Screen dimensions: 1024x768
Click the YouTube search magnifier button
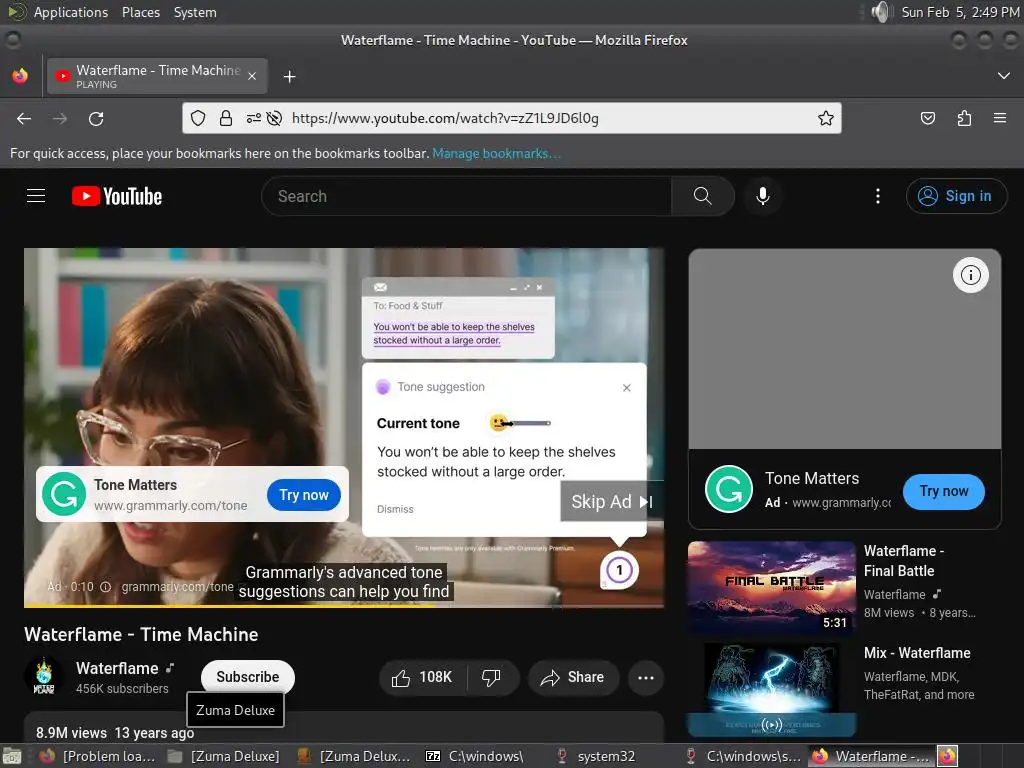pos(703,196)
